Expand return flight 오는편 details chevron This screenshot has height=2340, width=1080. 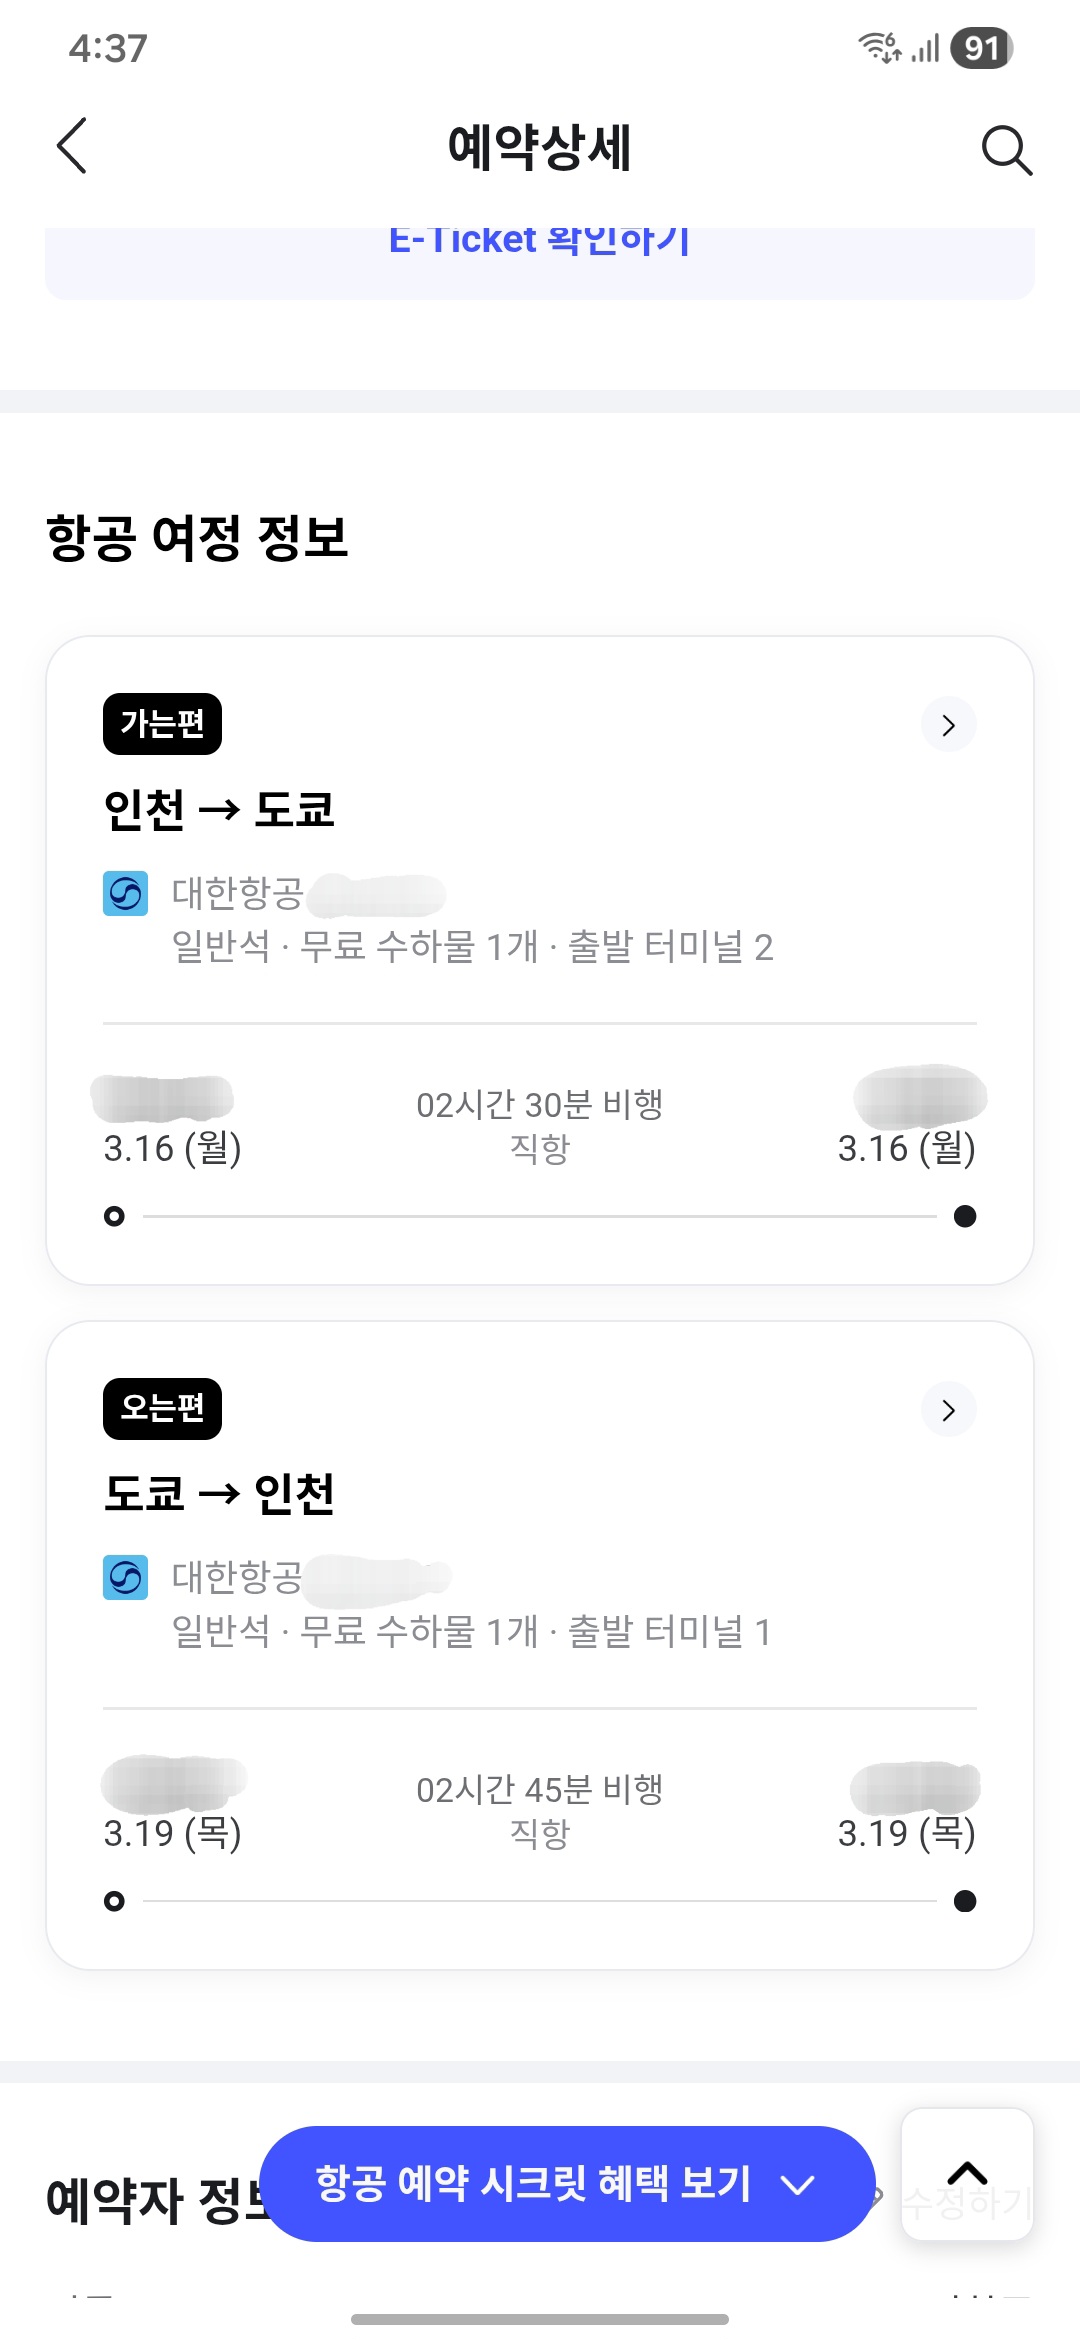click(948, 1410)
